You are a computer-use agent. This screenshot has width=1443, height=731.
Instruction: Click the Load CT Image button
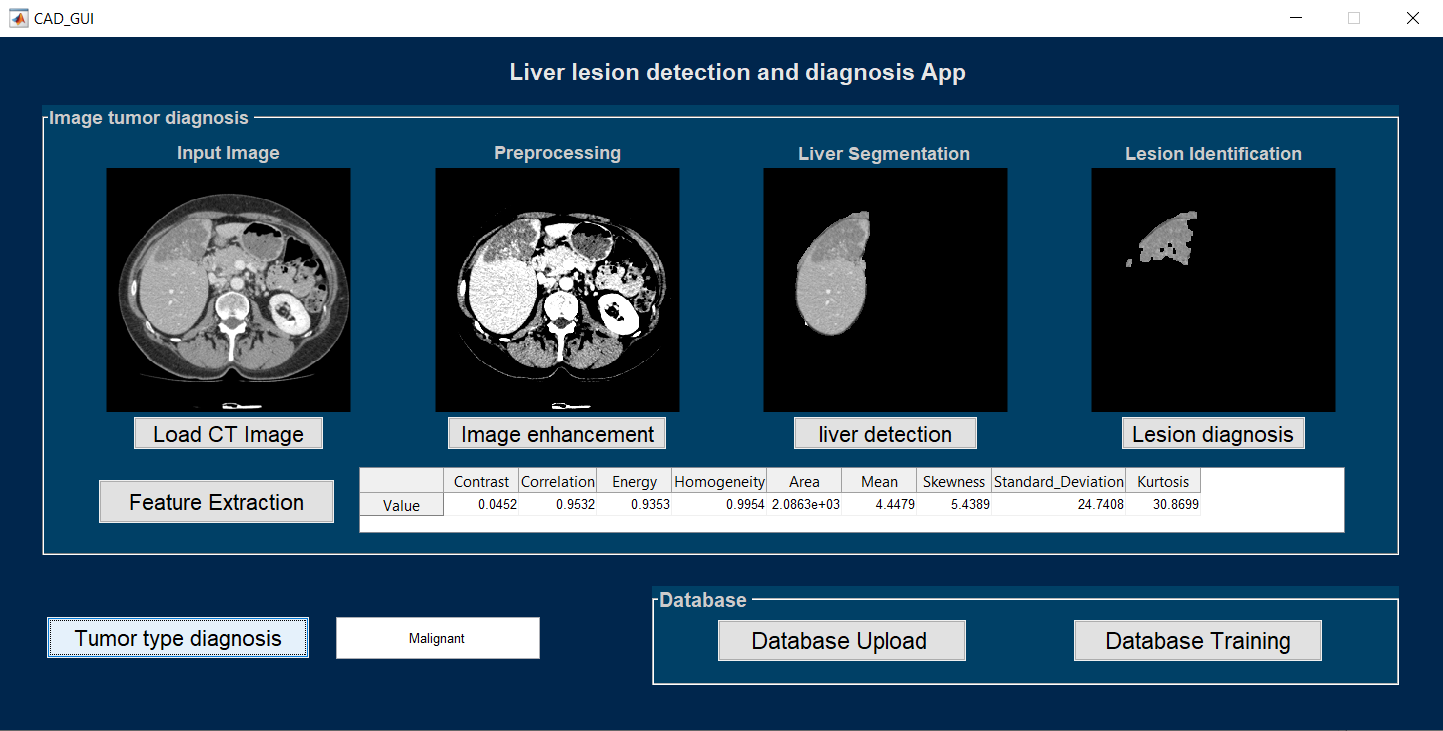pyautogui.click(x=228, y=433)
